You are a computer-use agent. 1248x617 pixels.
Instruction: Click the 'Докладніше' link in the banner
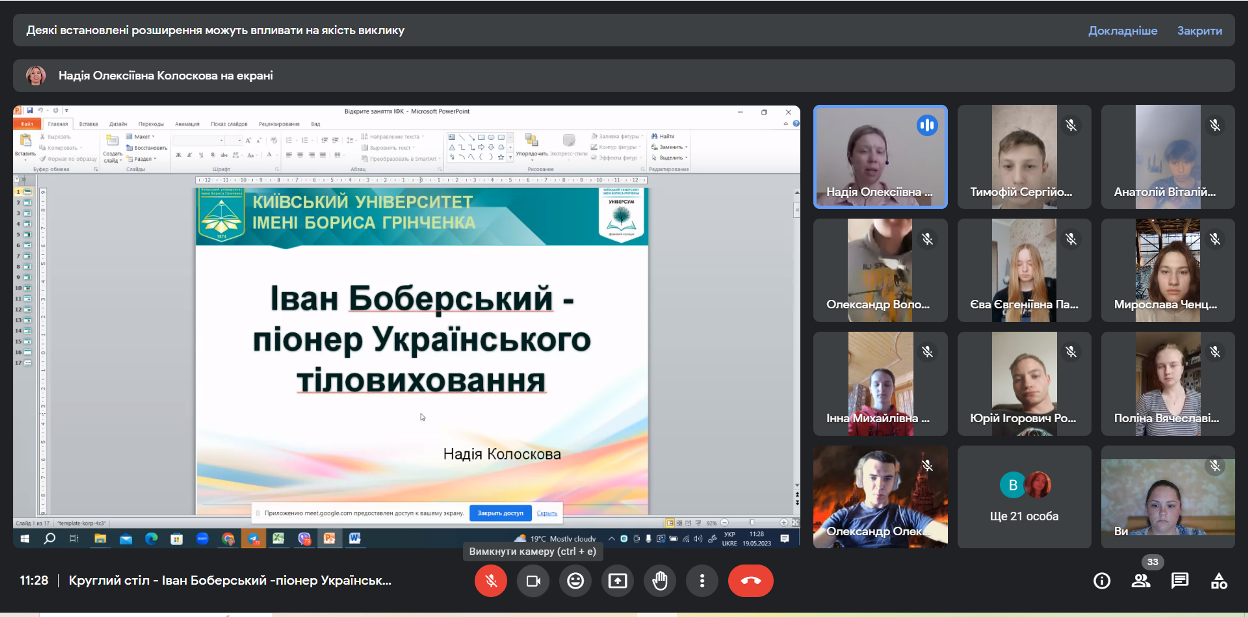pyautogui.click(x=1122, y=31)
